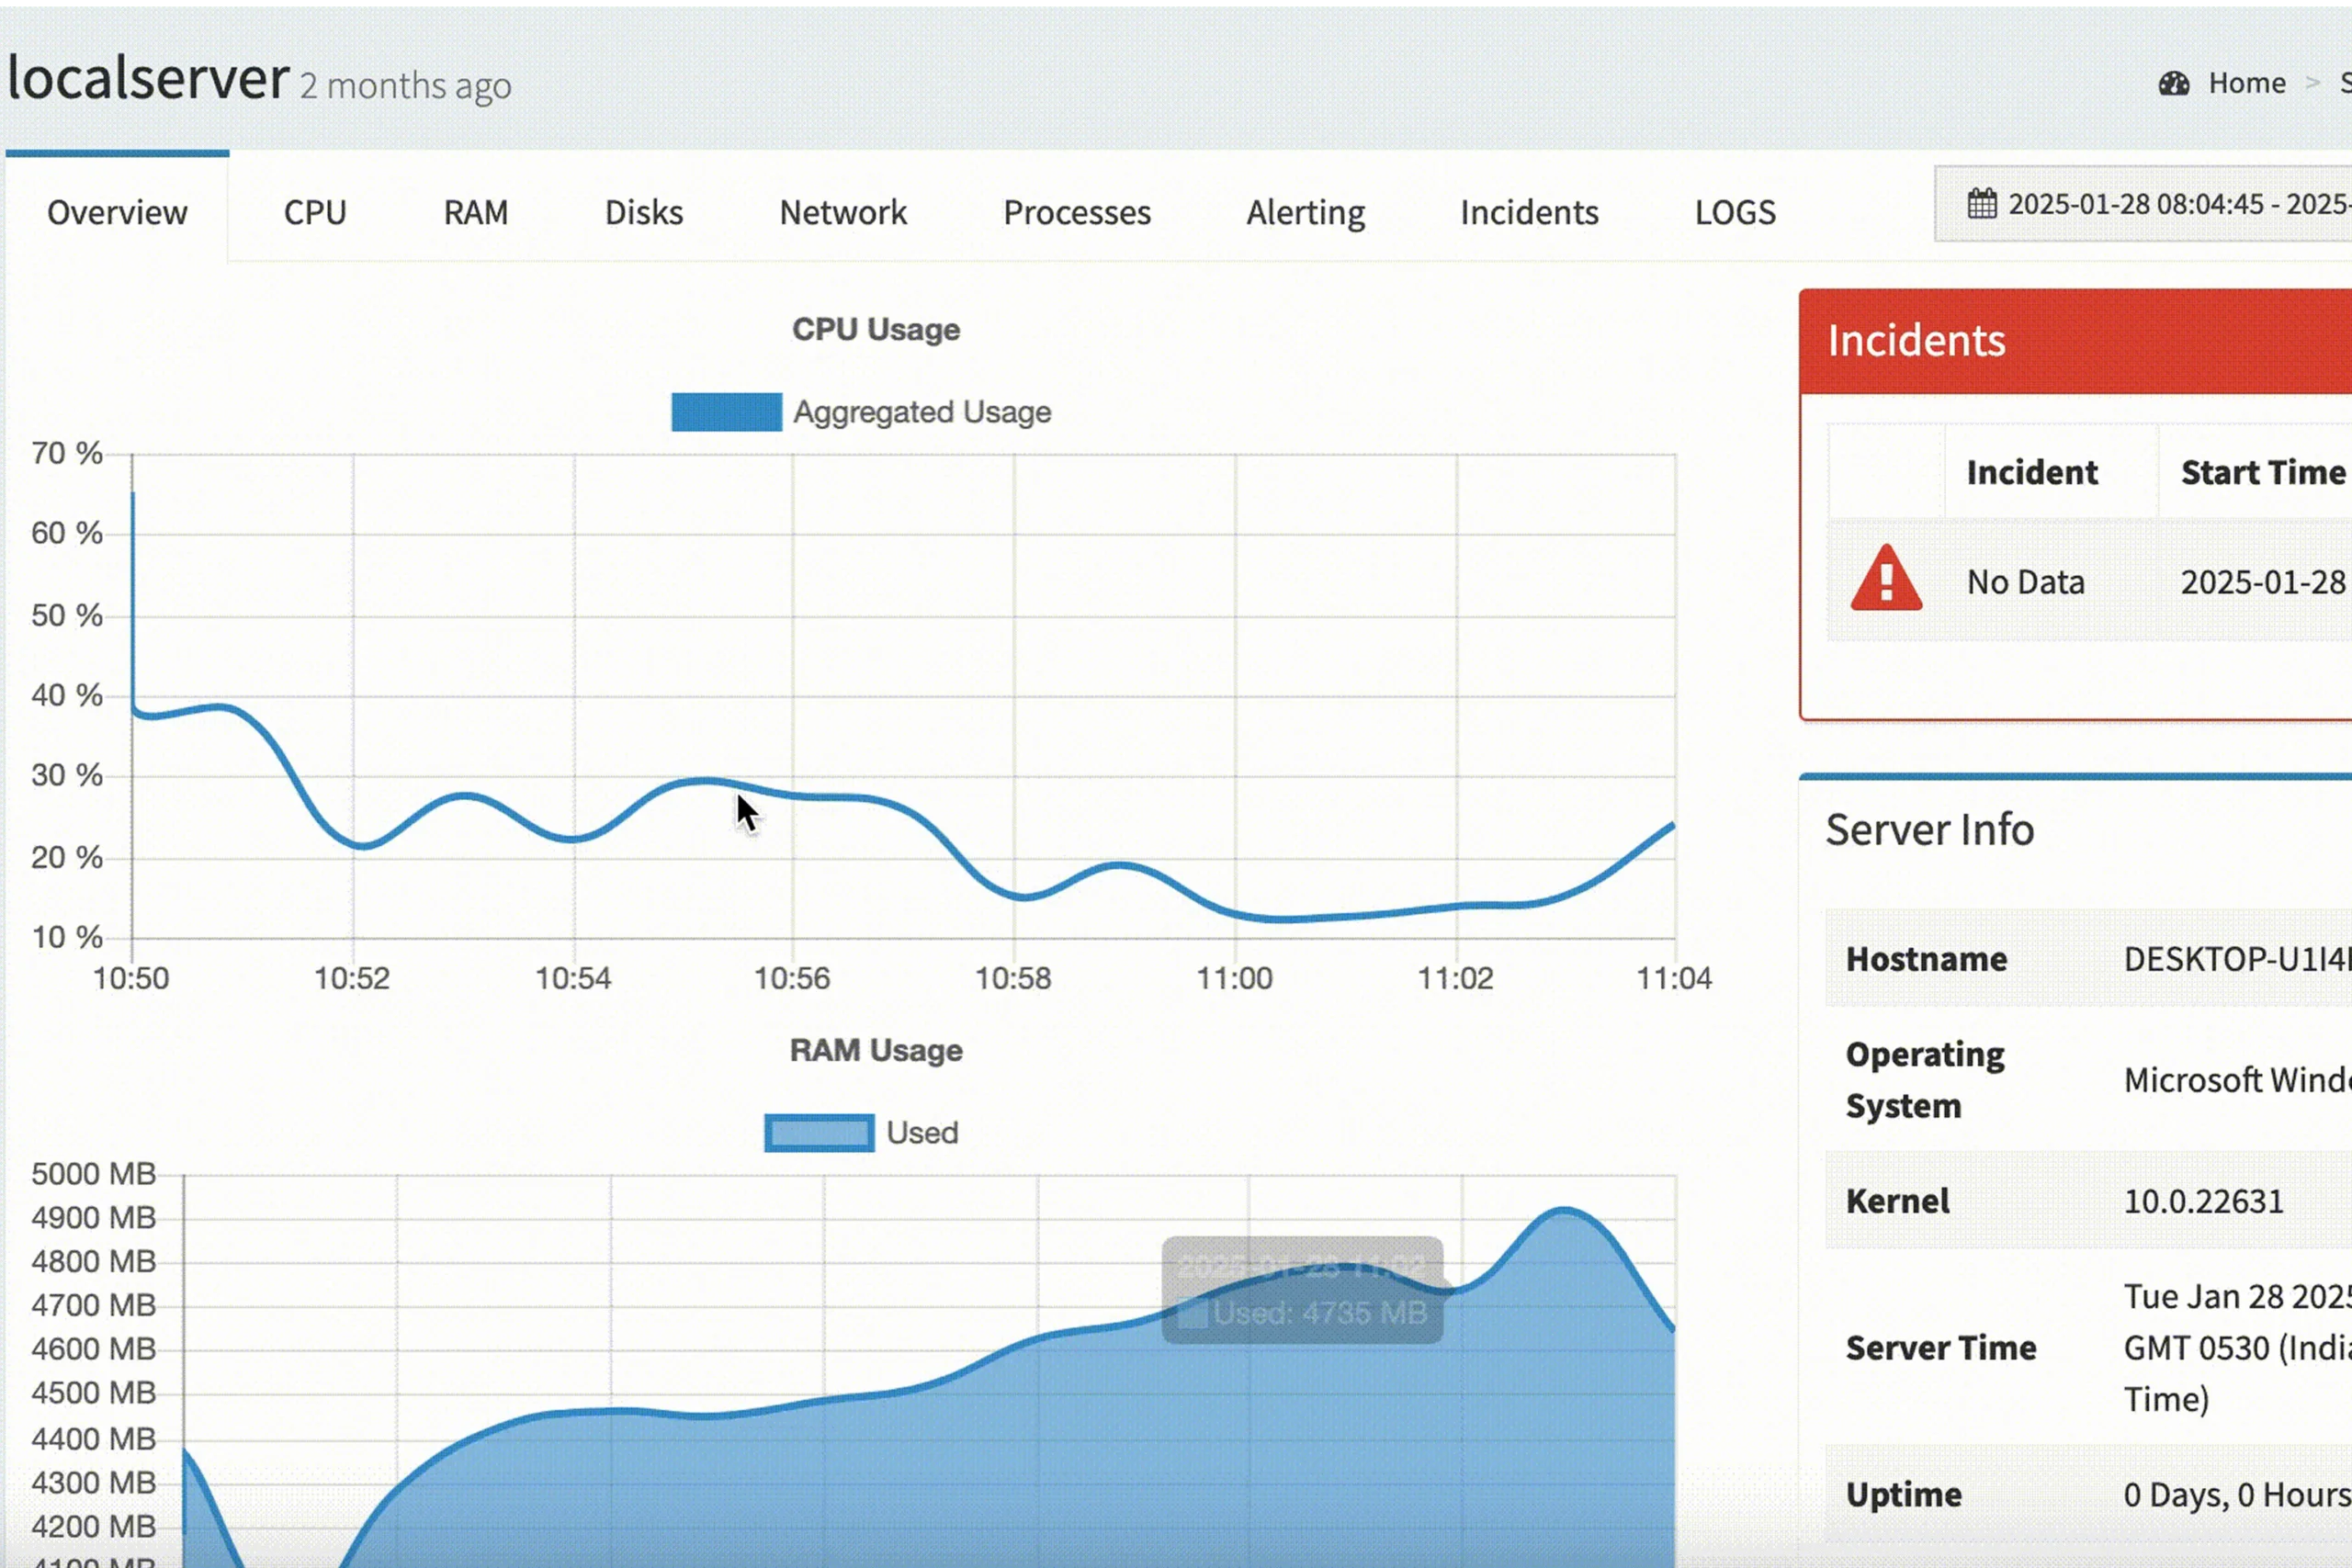This screenshot has height=1568, width=2352.
Task: Select the Disks tab
Action: [x=643, y=212]
